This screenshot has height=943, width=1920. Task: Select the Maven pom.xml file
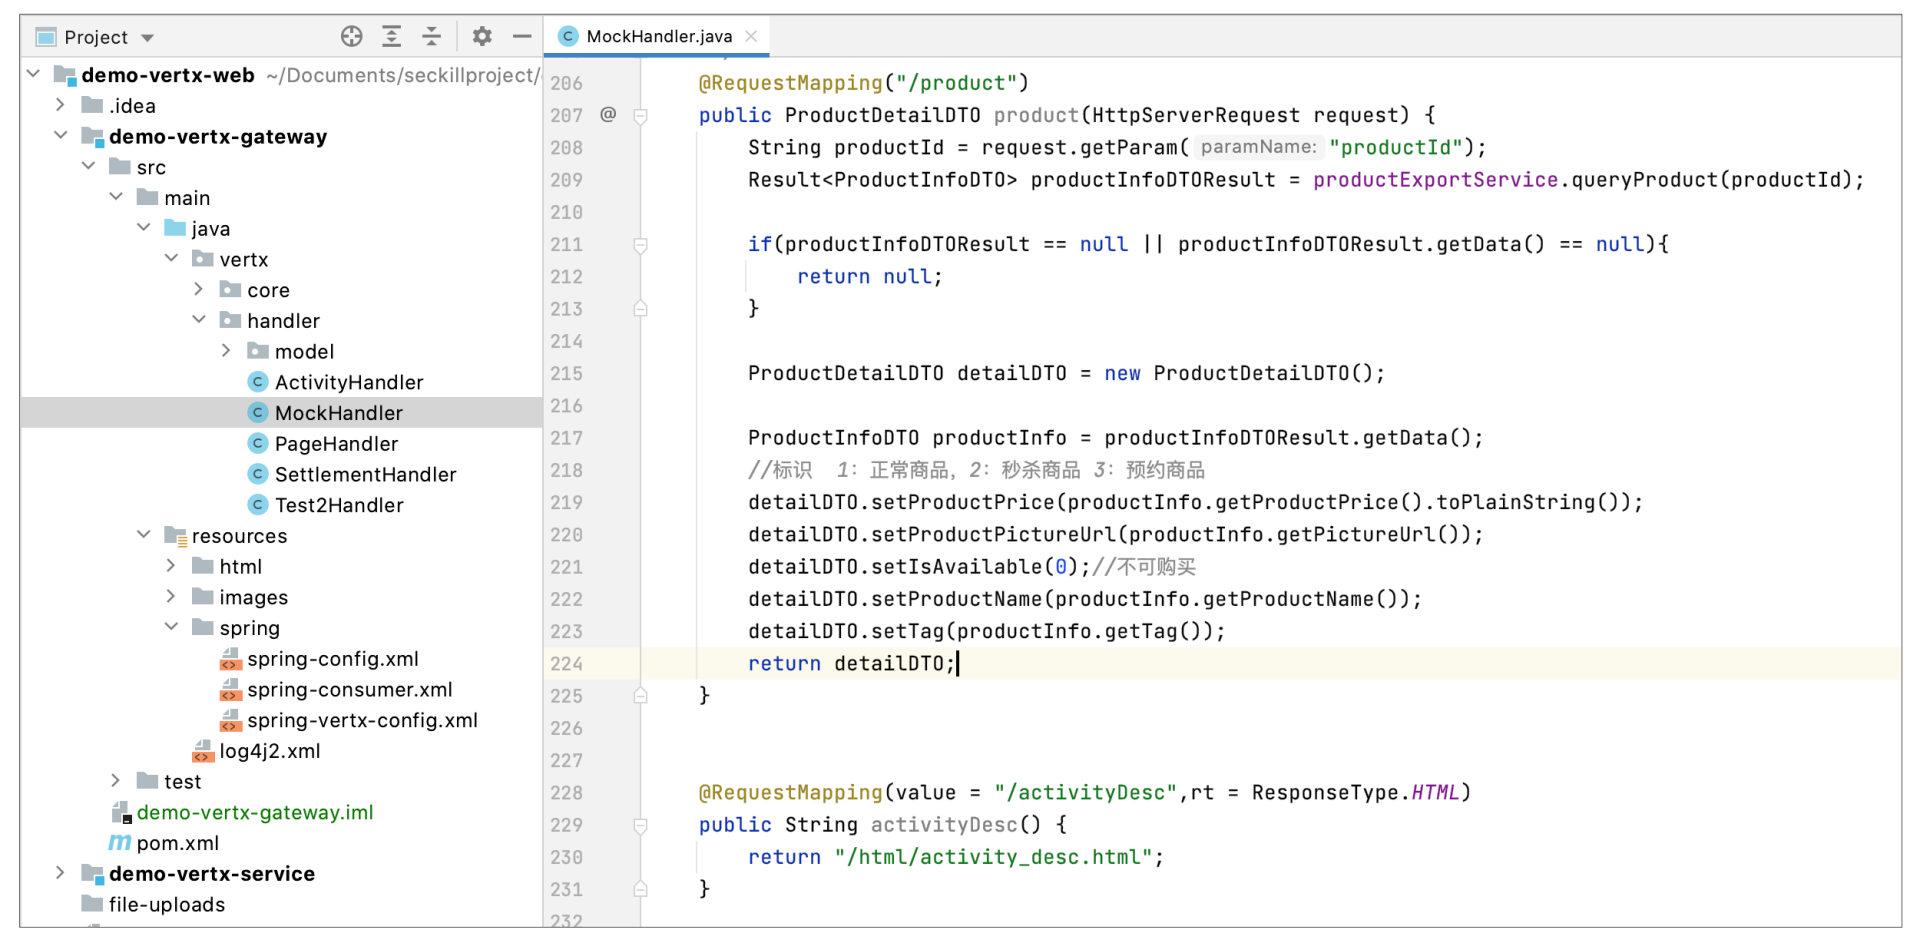(177, 843)
